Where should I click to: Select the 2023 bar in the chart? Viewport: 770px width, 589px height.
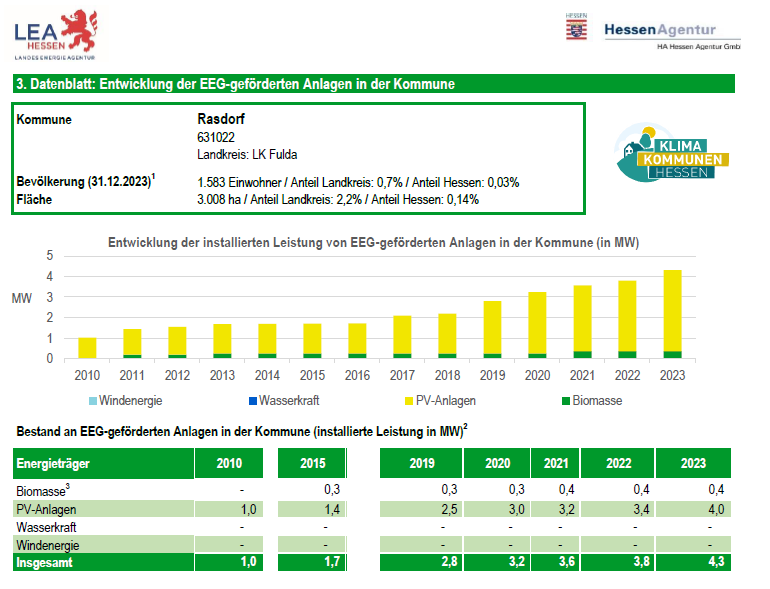(672, 314)
